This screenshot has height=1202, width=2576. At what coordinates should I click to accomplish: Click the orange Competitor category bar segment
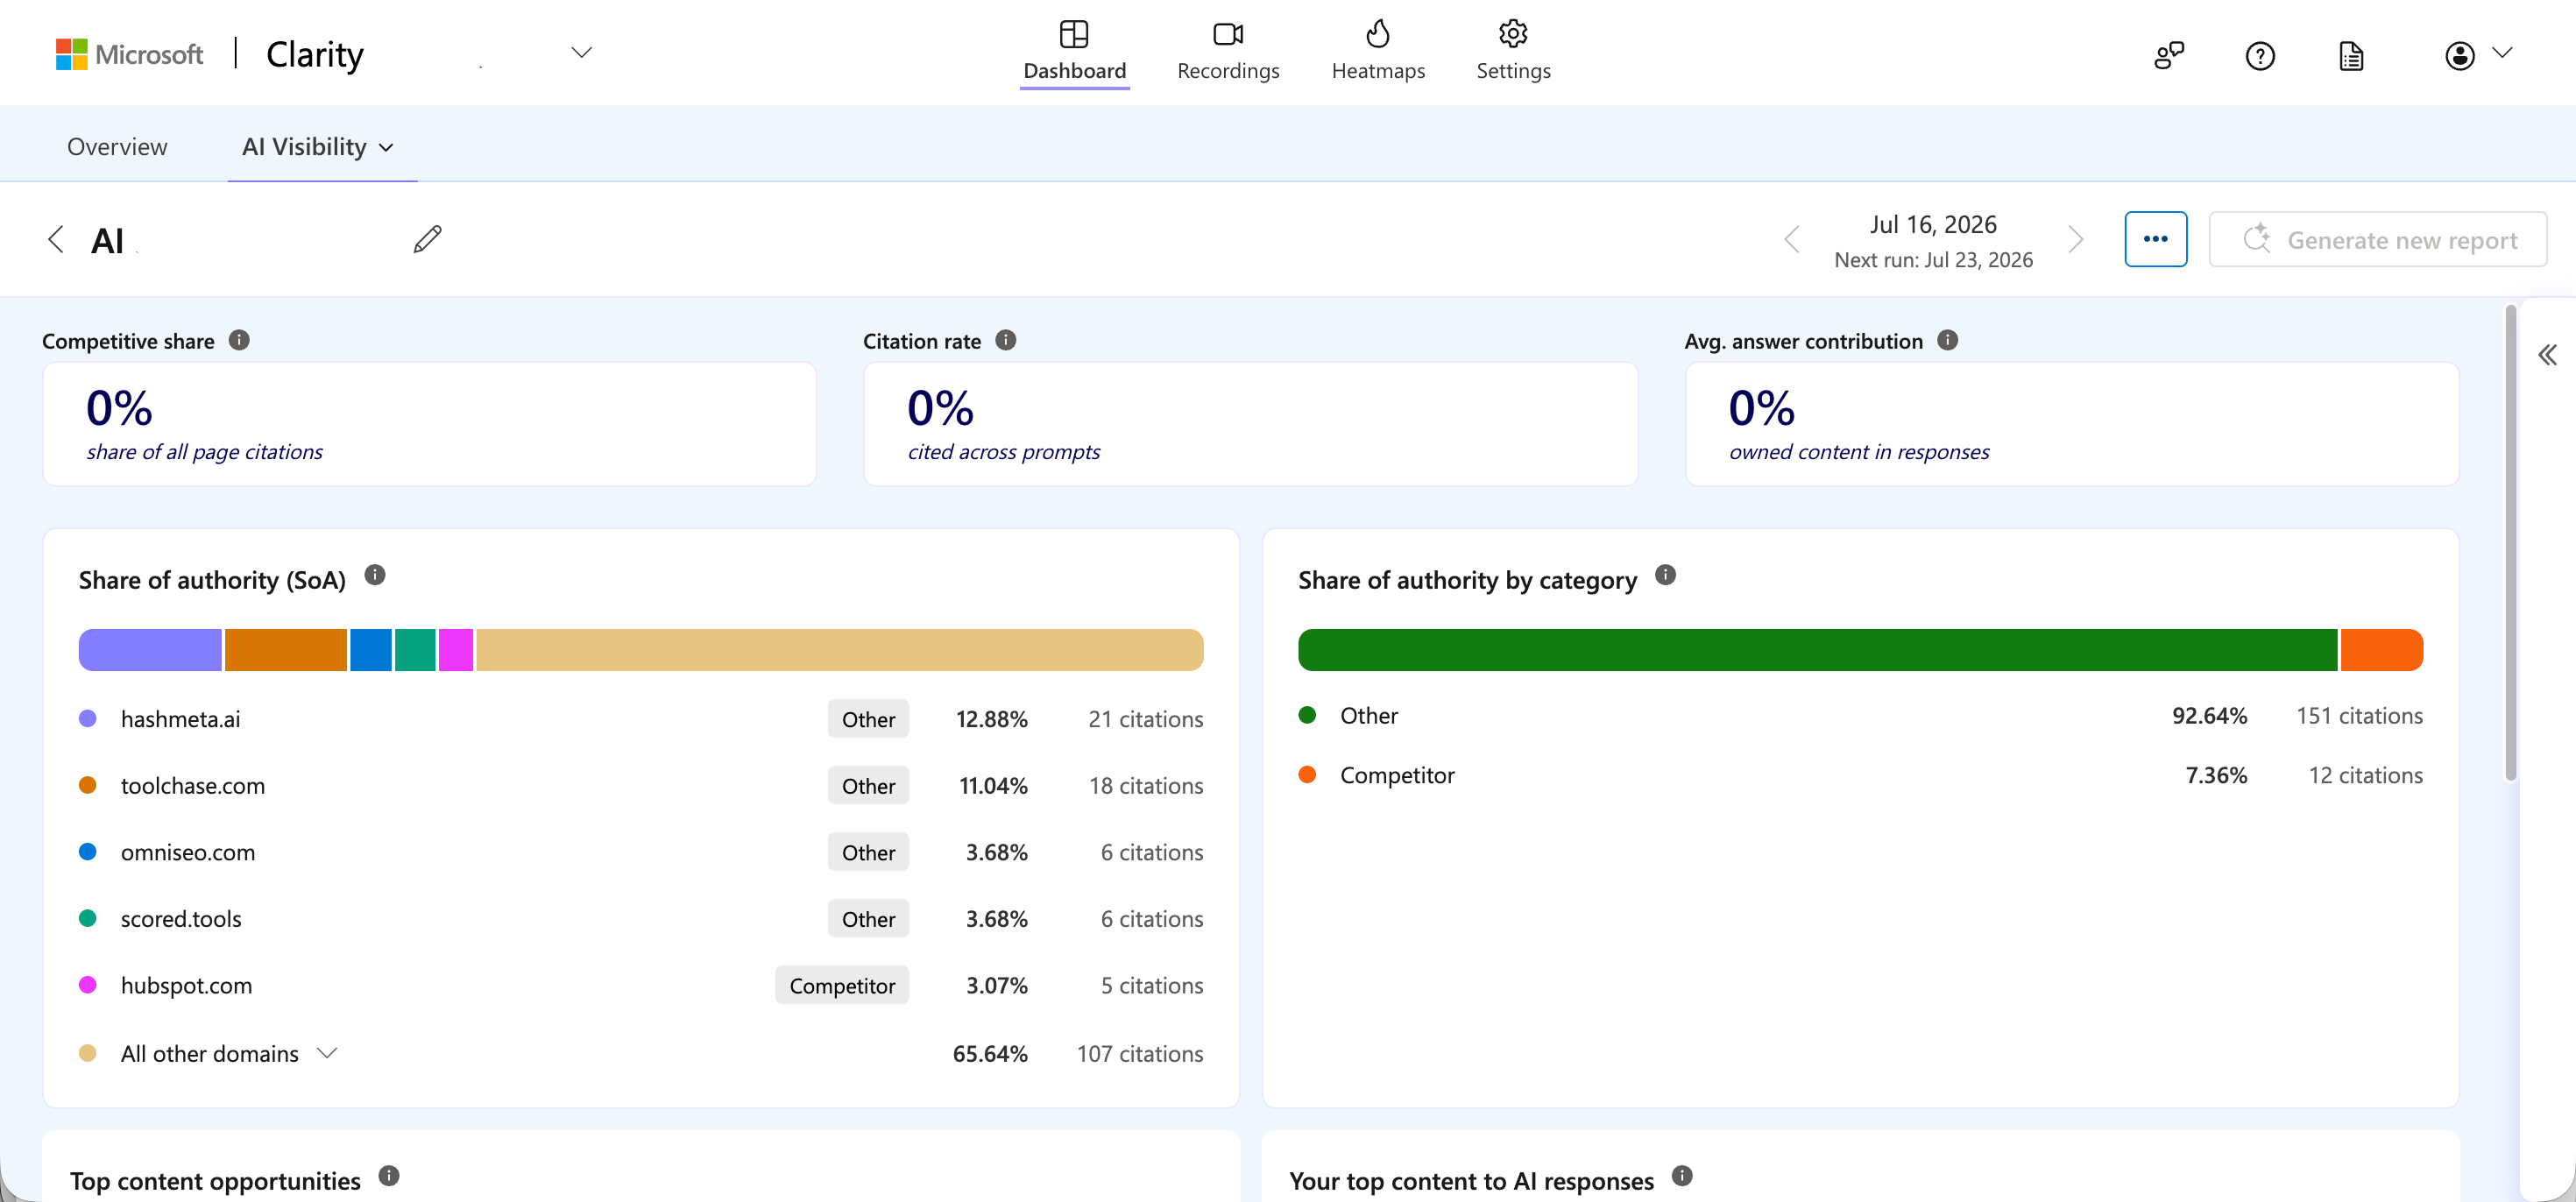[x=2381, y=650]
